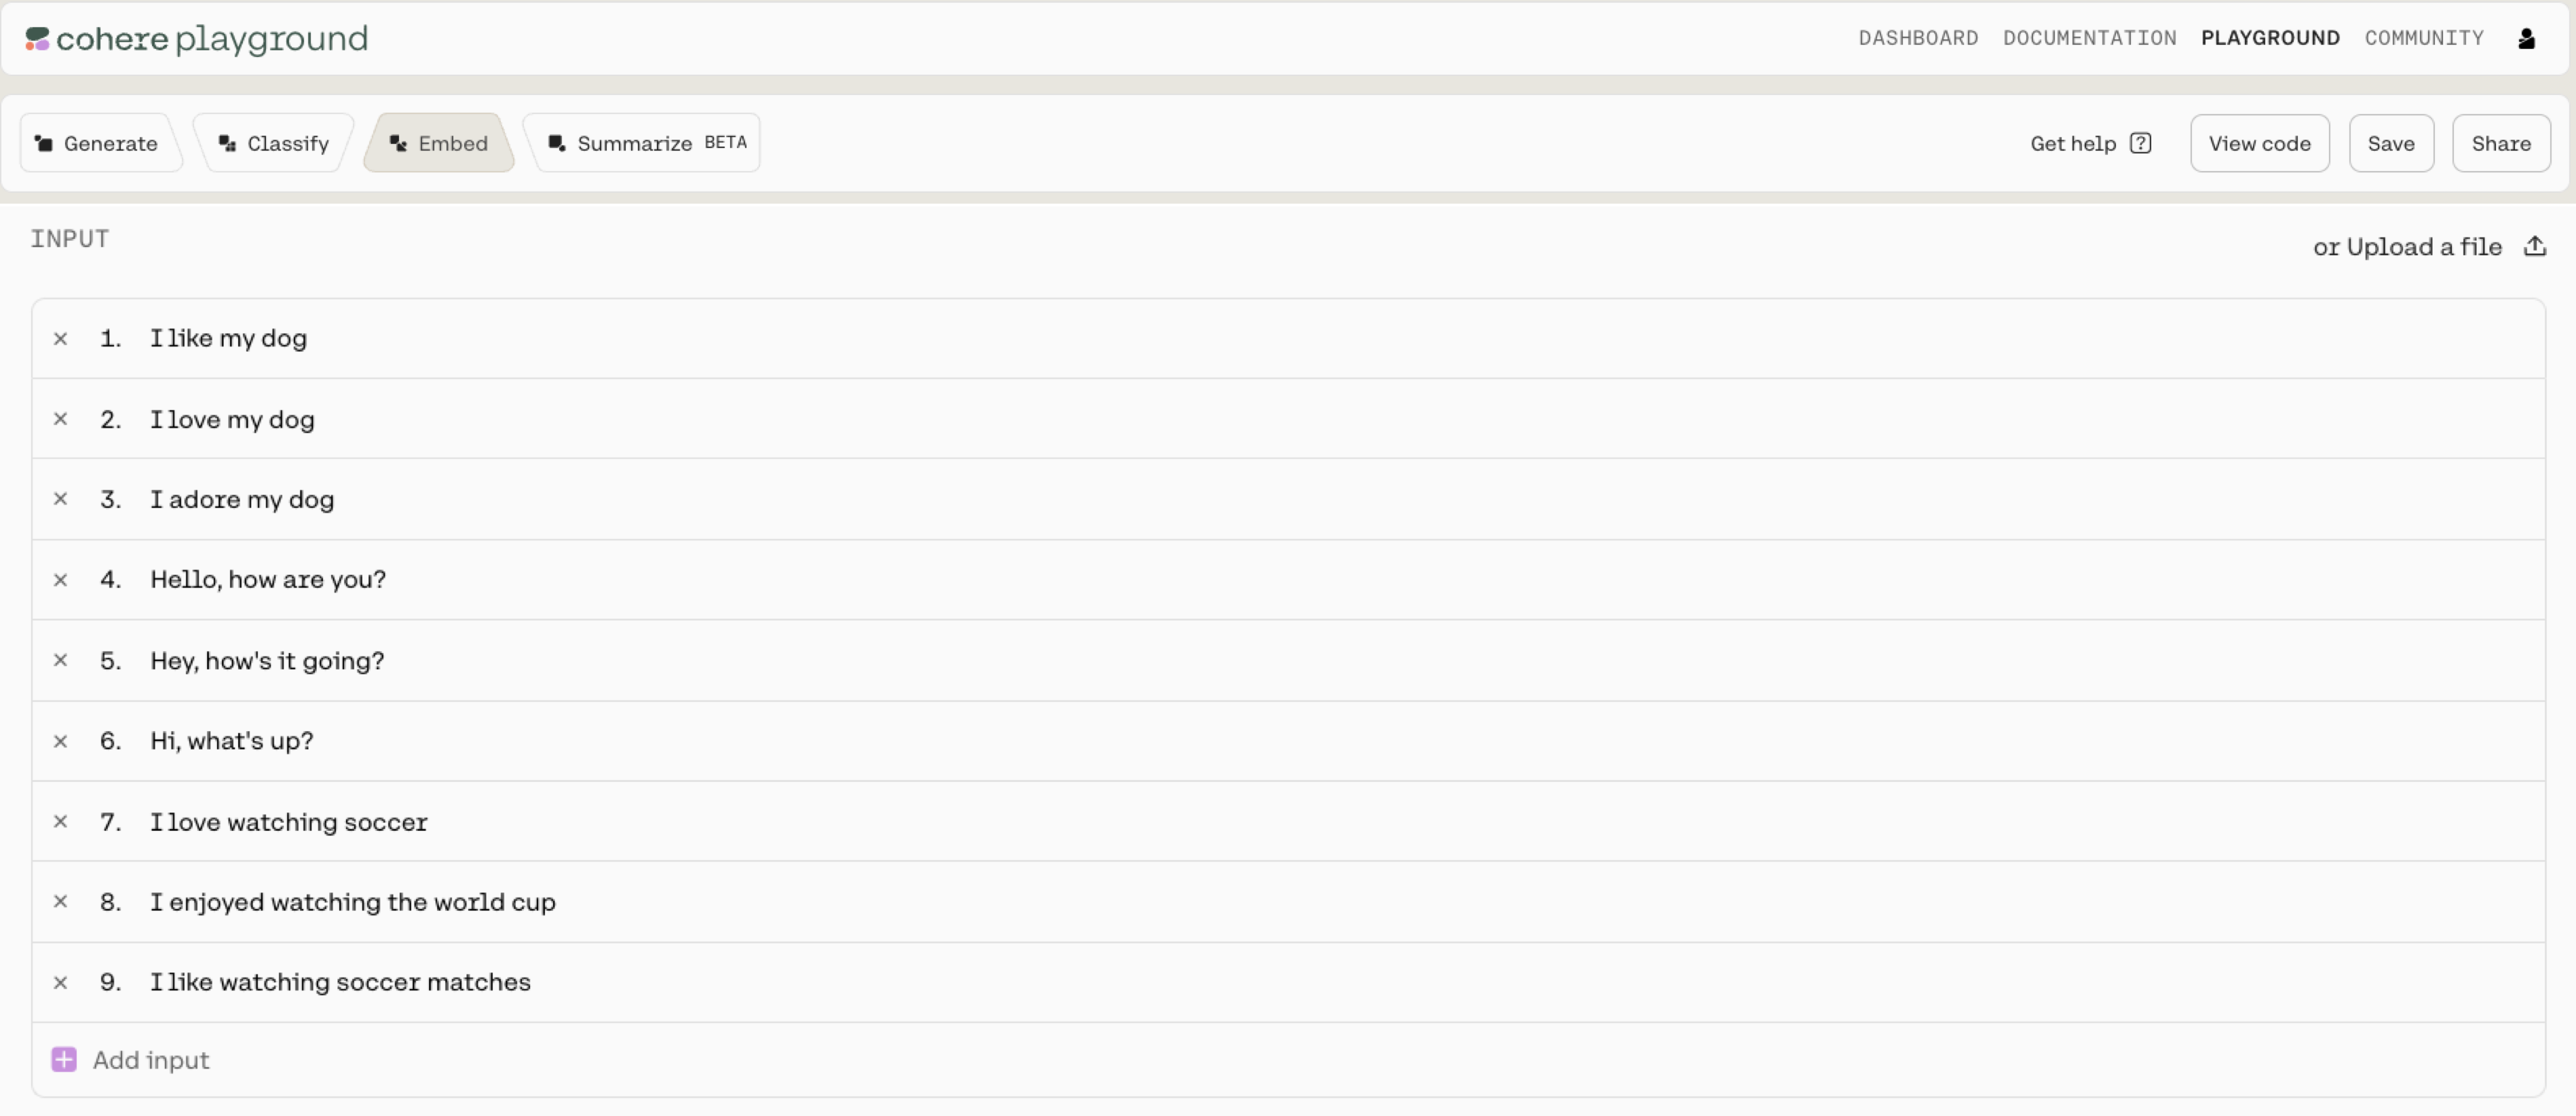Remove input 7 about watching soccer
2576x1116 pixels.
(x=61, y=821)
